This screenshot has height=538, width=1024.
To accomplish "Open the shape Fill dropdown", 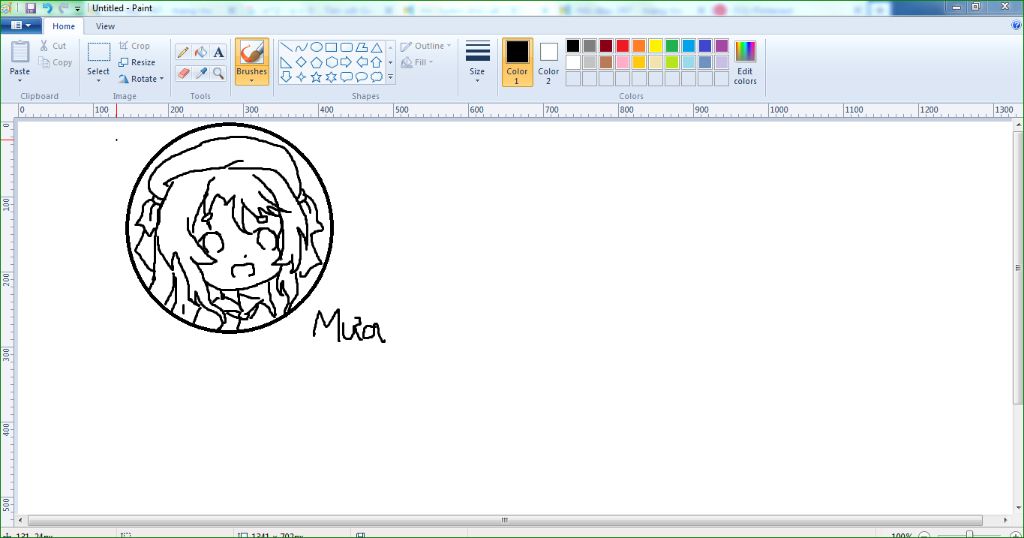I will coord(417,62).
